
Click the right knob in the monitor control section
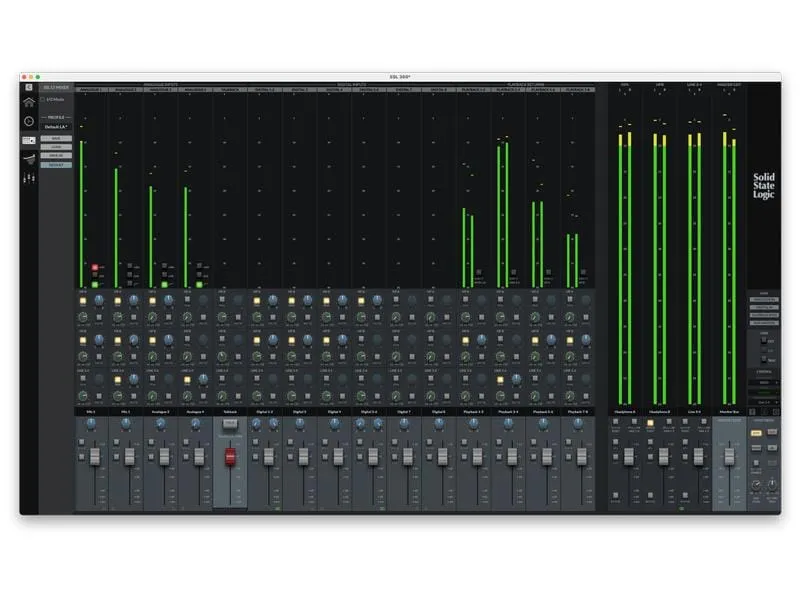click(x=772, y=484)
